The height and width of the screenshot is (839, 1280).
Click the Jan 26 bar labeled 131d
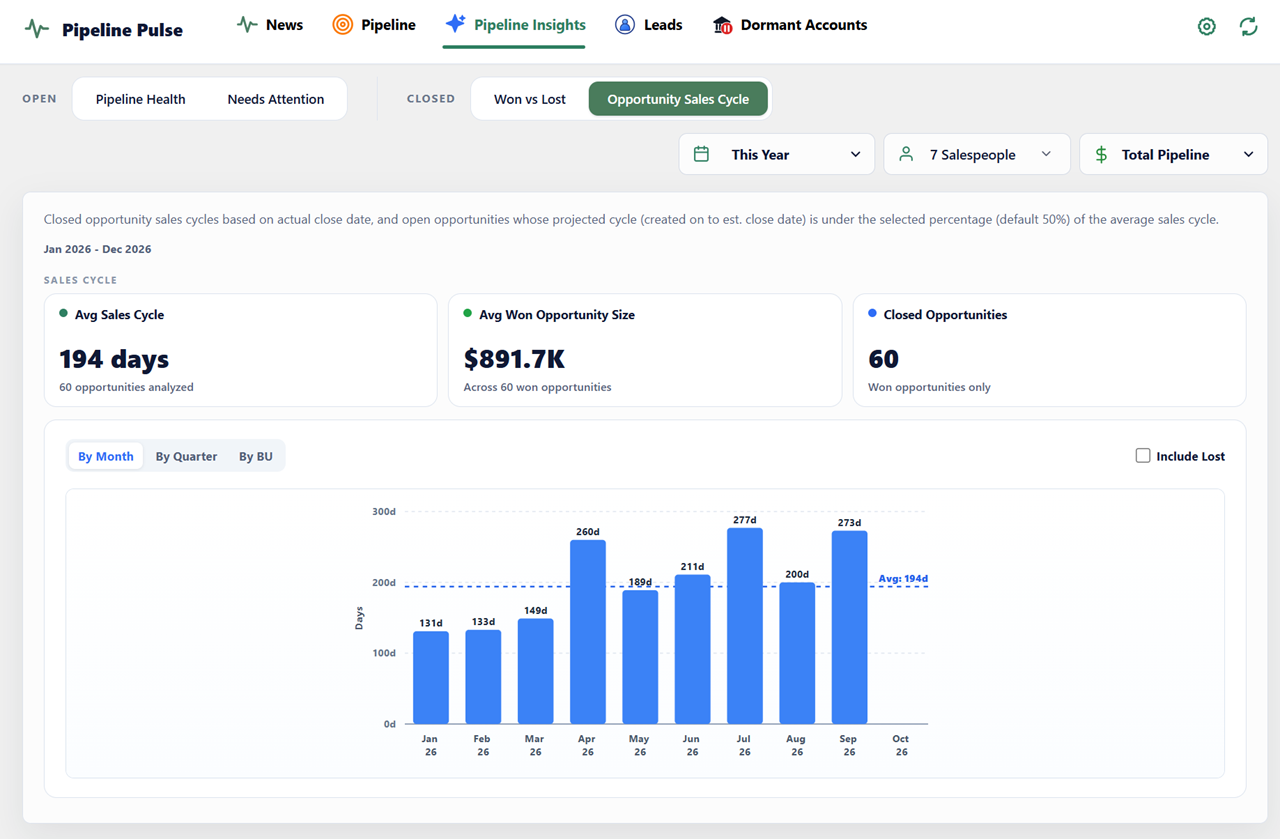431,678
